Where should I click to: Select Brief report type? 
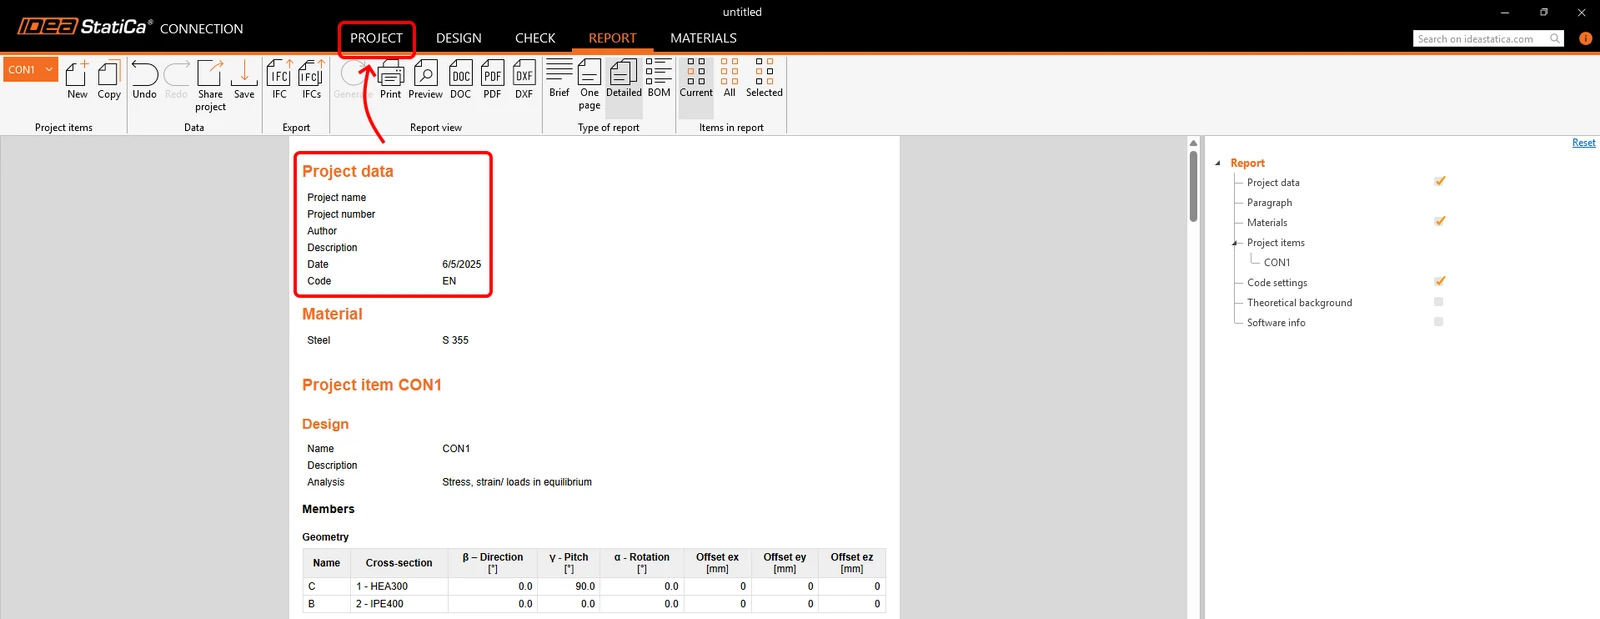[559, 78]
